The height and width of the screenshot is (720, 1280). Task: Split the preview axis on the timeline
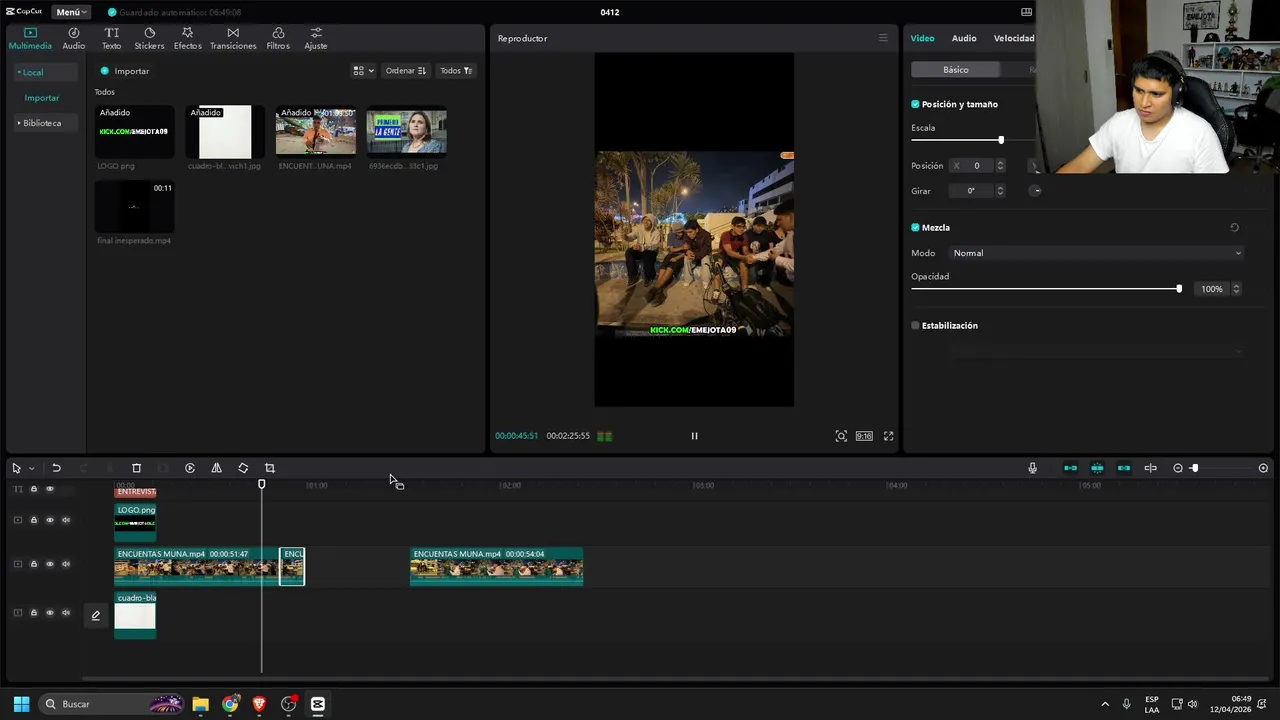click(x=1151, y=468)
